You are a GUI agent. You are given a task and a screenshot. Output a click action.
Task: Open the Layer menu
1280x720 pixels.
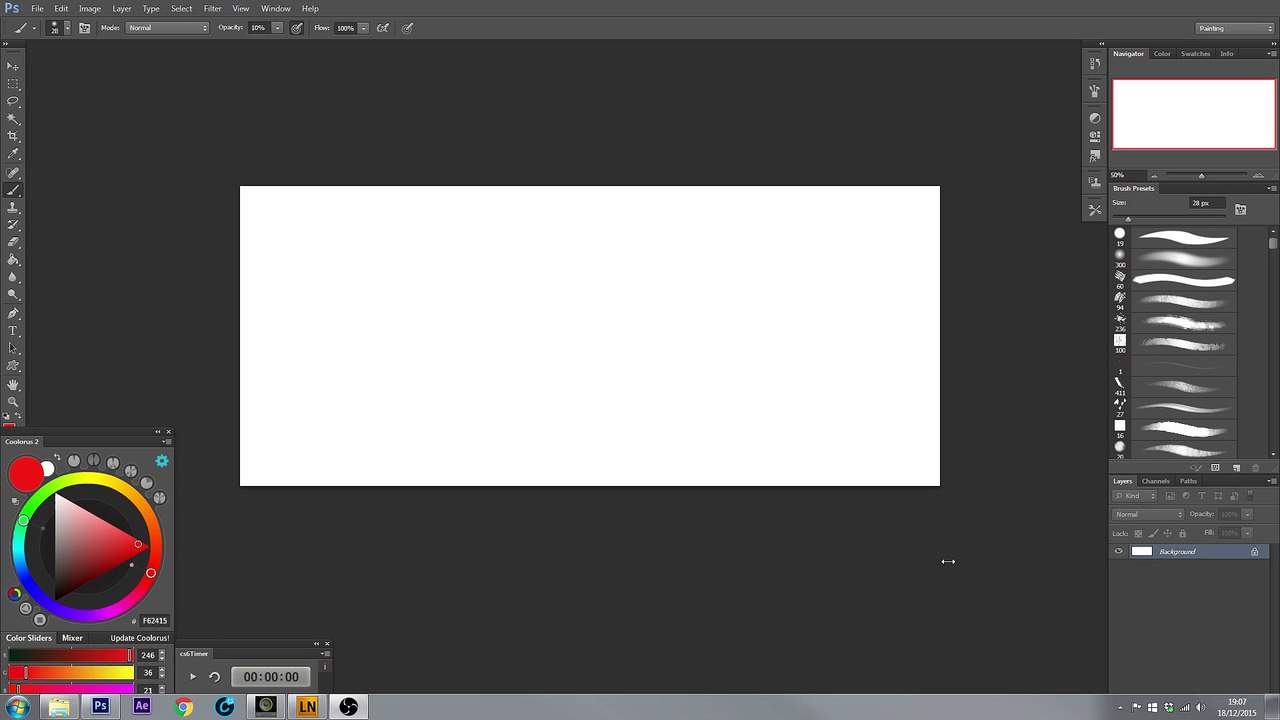coord(122,9)
